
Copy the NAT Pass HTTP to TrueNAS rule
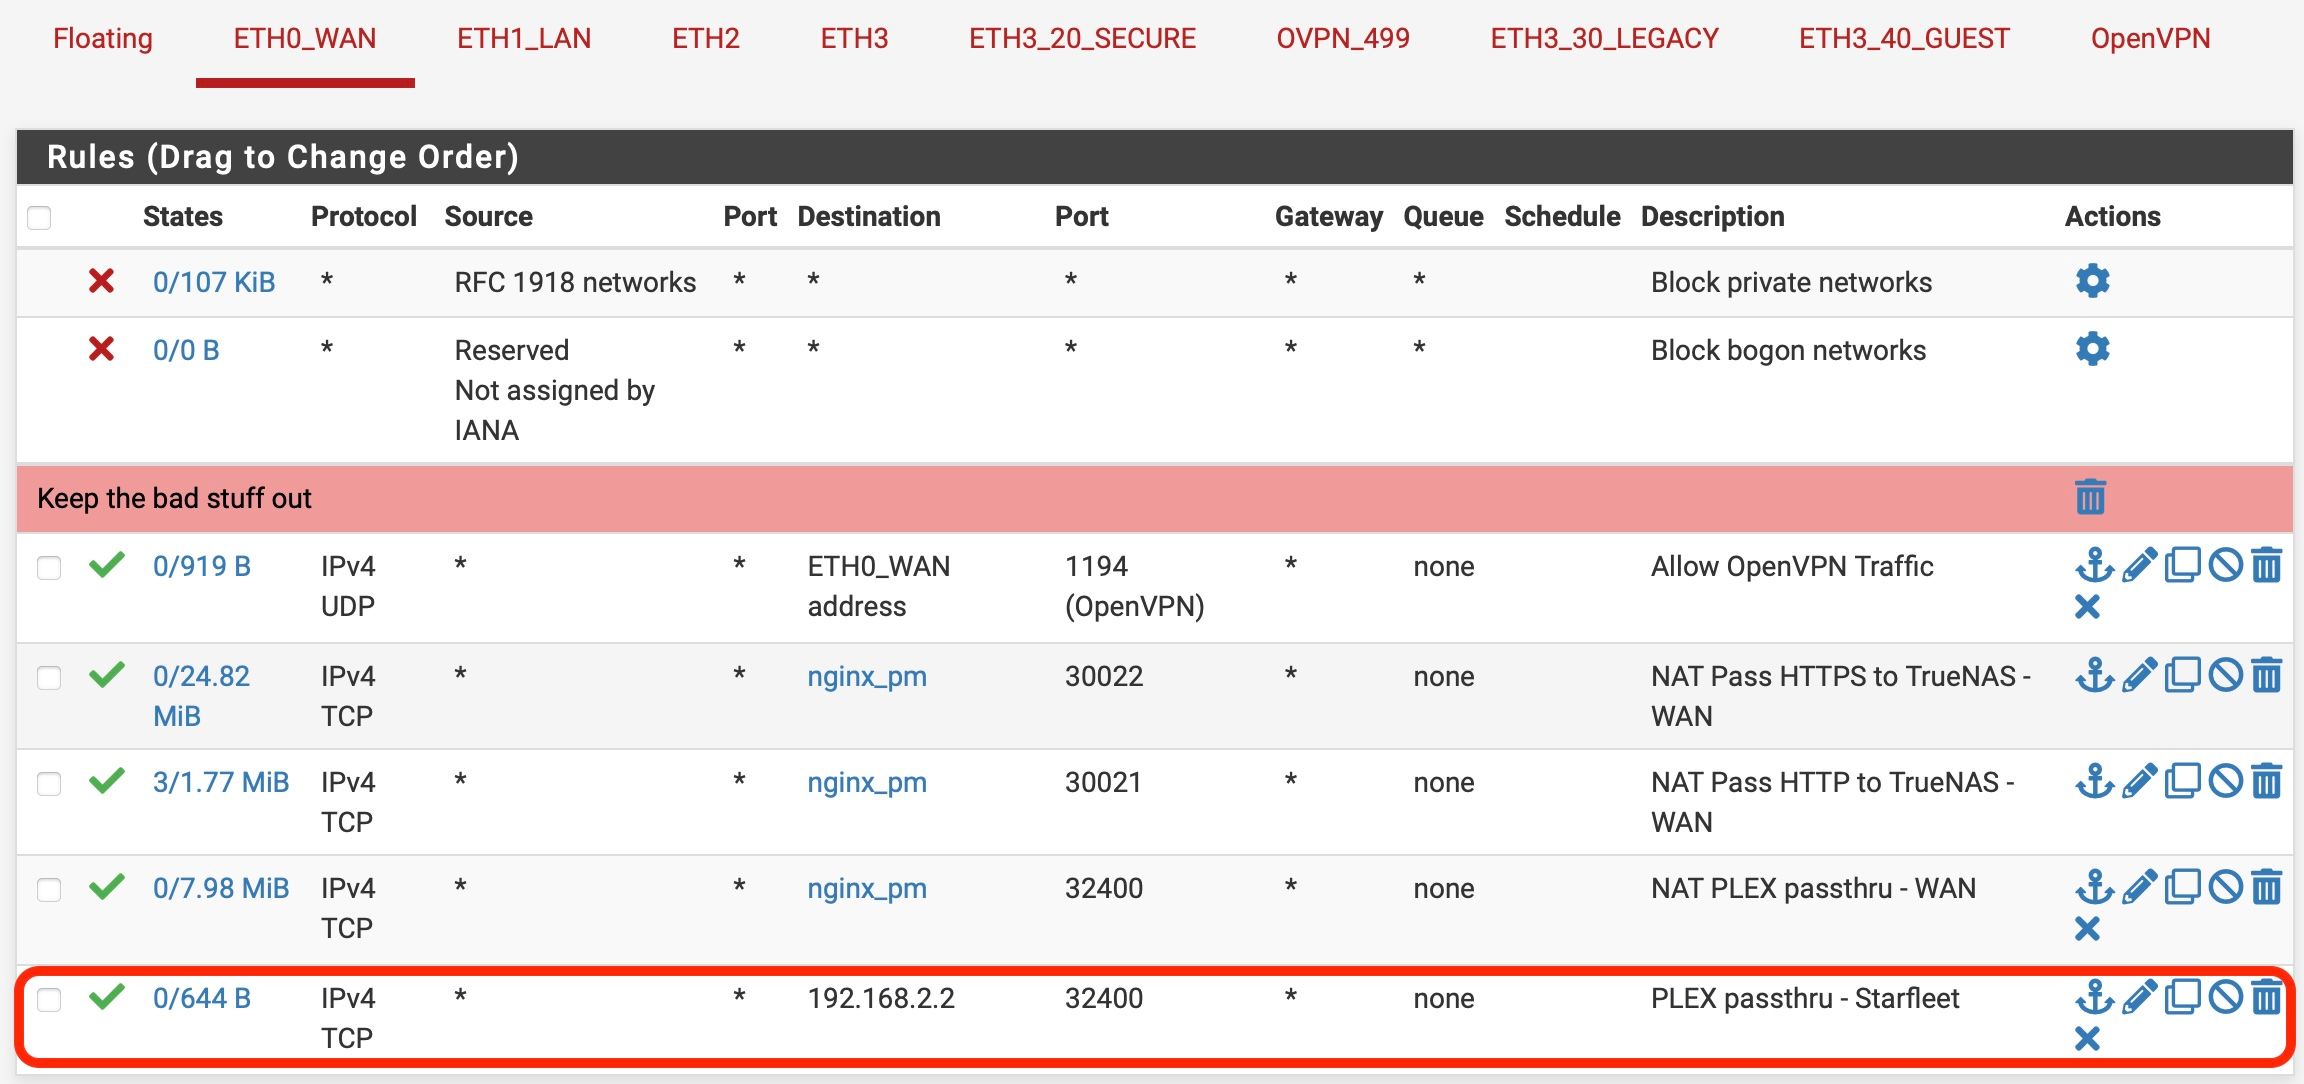coord(2182,782)
